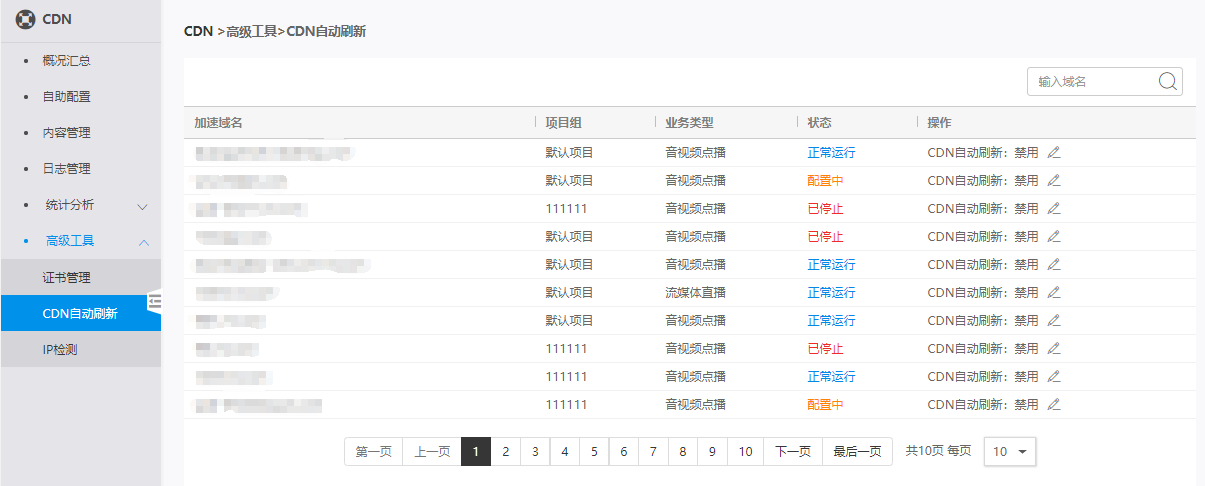The image size is (1205, 486).
Task: Click the CDN logo icon
Action: pos(23,19)
